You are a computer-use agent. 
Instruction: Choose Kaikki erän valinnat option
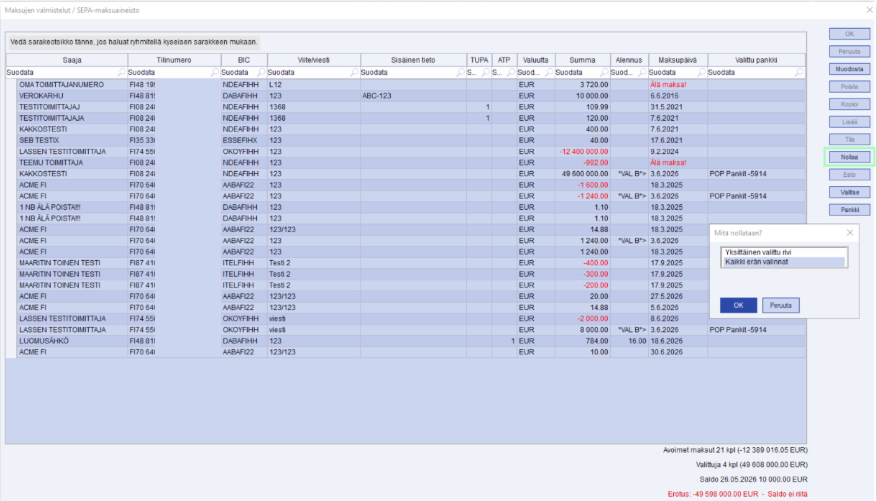pos(784,262)
